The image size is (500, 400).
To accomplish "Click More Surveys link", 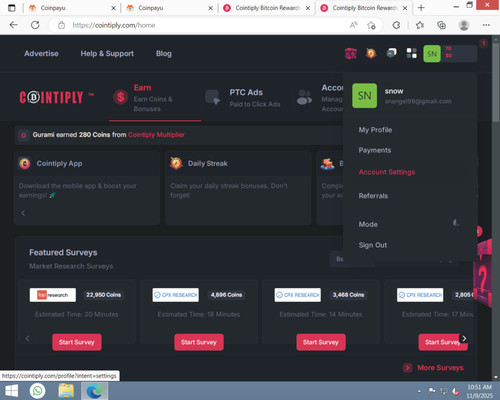I will tap(440, 368).
